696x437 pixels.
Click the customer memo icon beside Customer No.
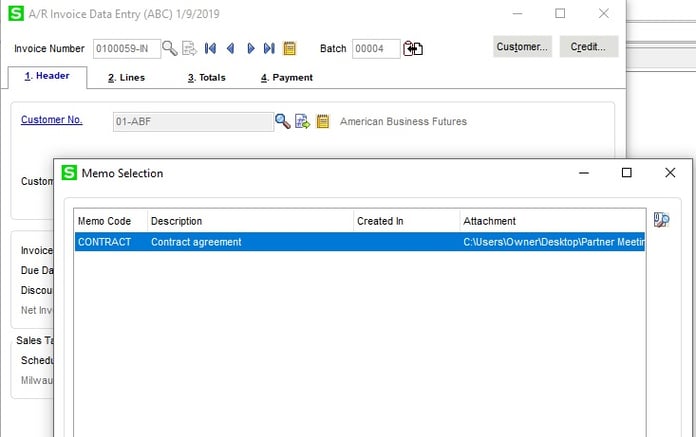322,122
